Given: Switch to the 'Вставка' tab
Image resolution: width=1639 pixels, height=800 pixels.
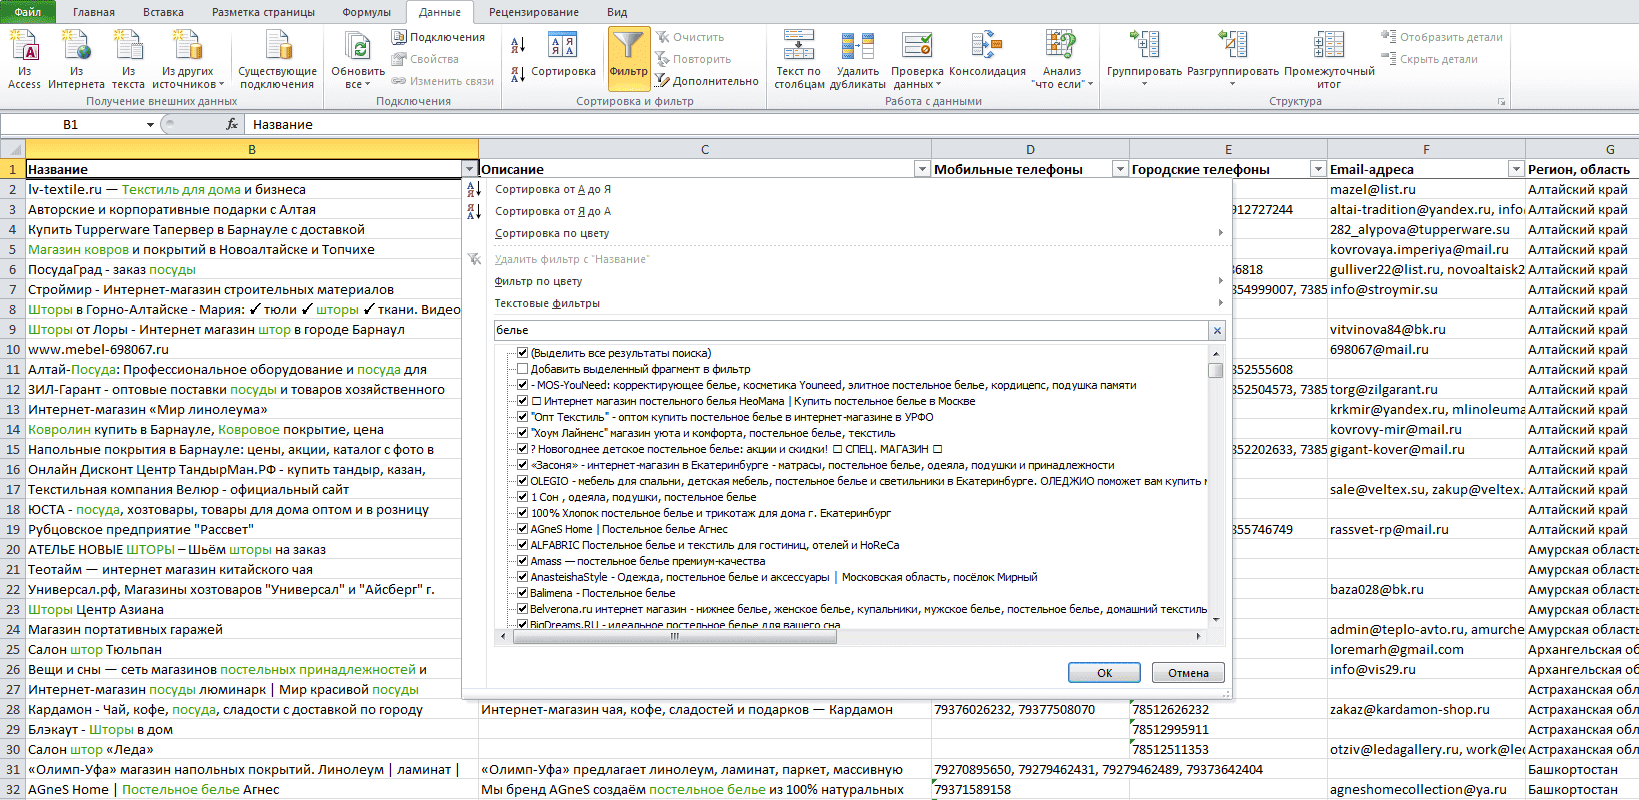Looking at the screenshot, I should [163, 12].
